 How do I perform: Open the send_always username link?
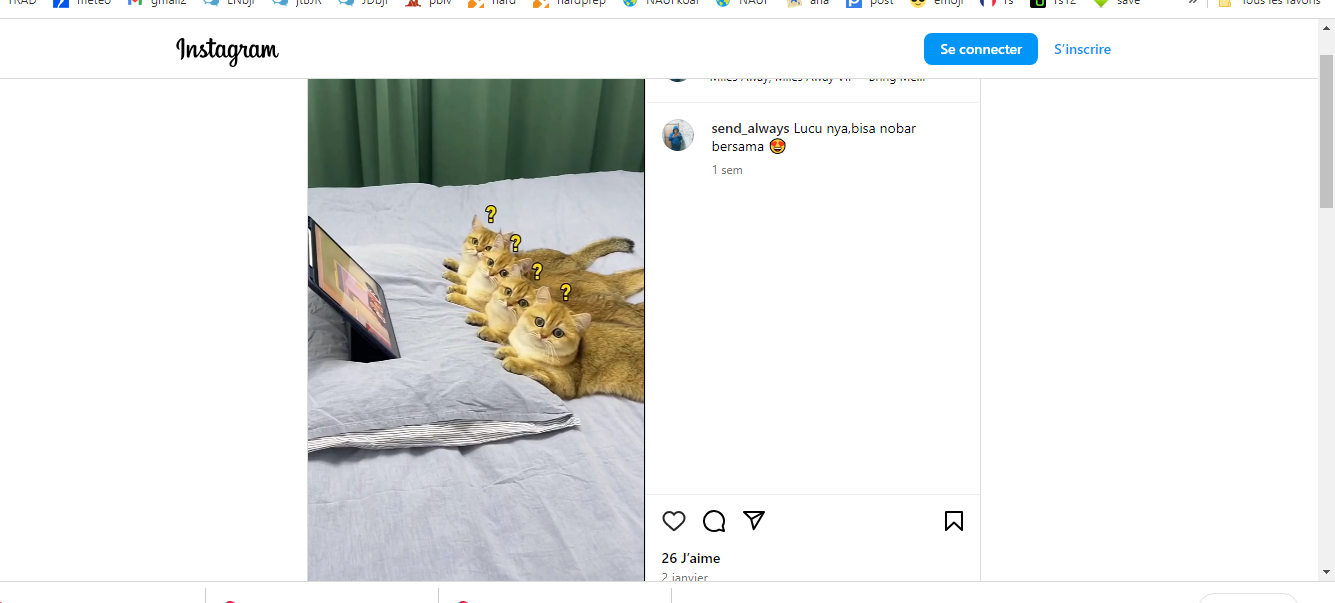tap(750, 128)
